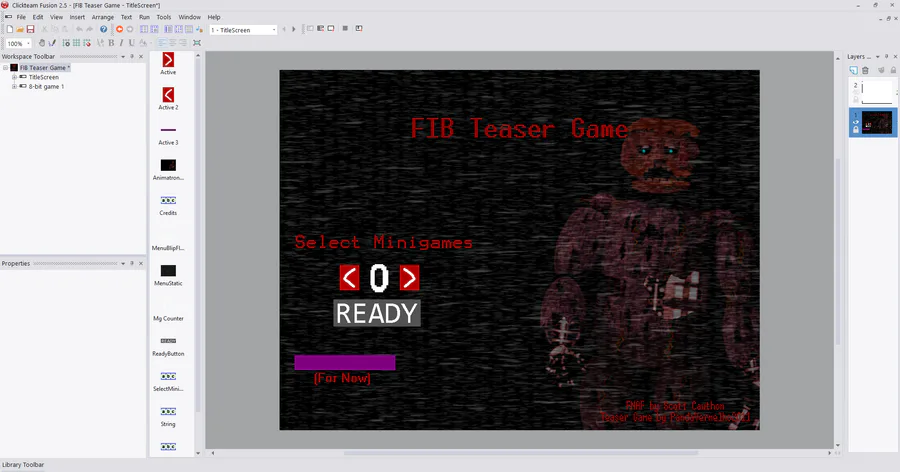Open the File menu
Image resolution: width=900 pixels, height=472 pixels.
[21, 17]
